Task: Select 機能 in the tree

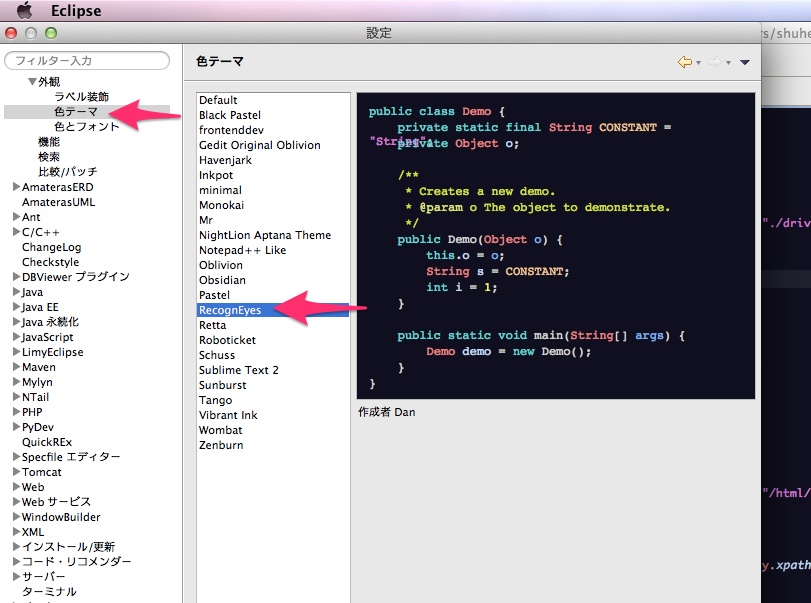Action: pyautogui.click(x=49, y=142)
